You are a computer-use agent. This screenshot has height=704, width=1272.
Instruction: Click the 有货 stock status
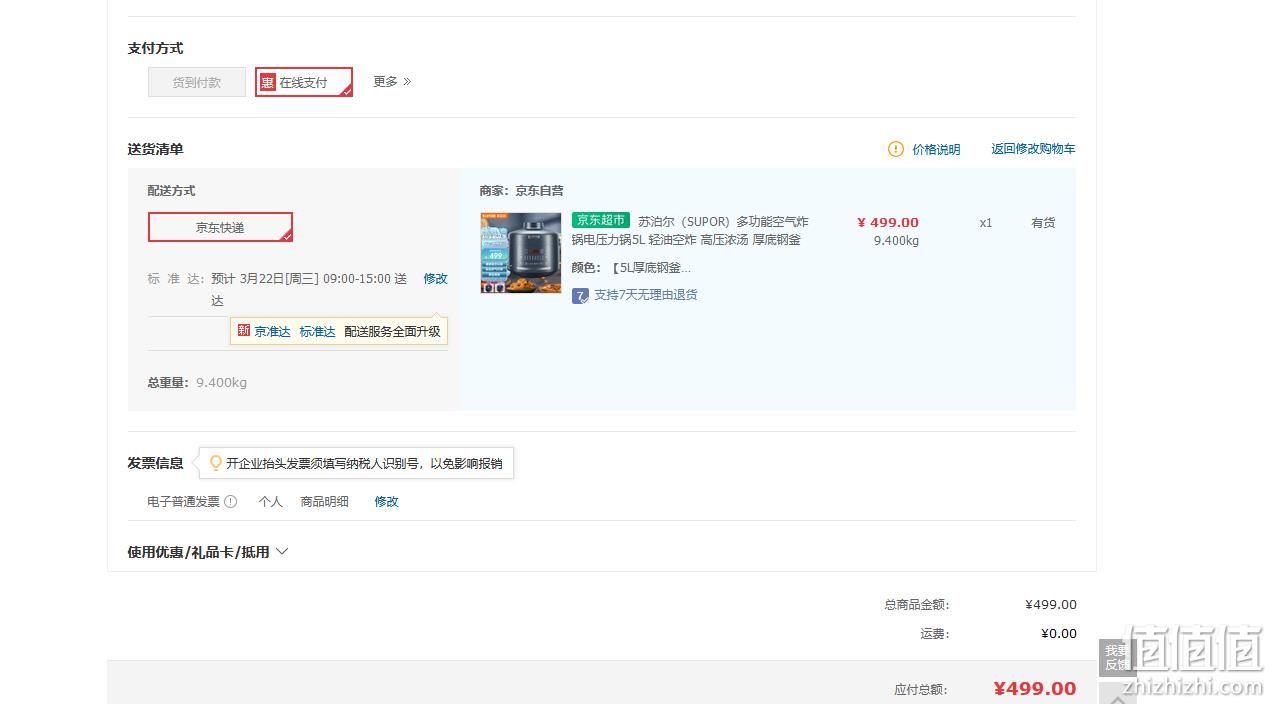point(1043,223)
